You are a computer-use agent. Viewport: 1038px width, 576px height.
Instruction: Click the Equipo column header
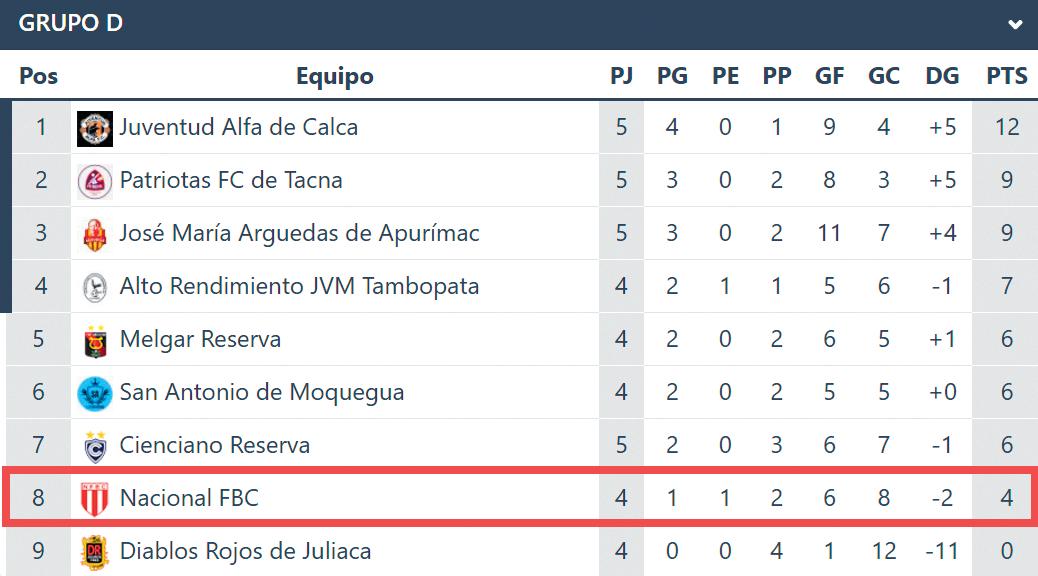click(335, 76)
